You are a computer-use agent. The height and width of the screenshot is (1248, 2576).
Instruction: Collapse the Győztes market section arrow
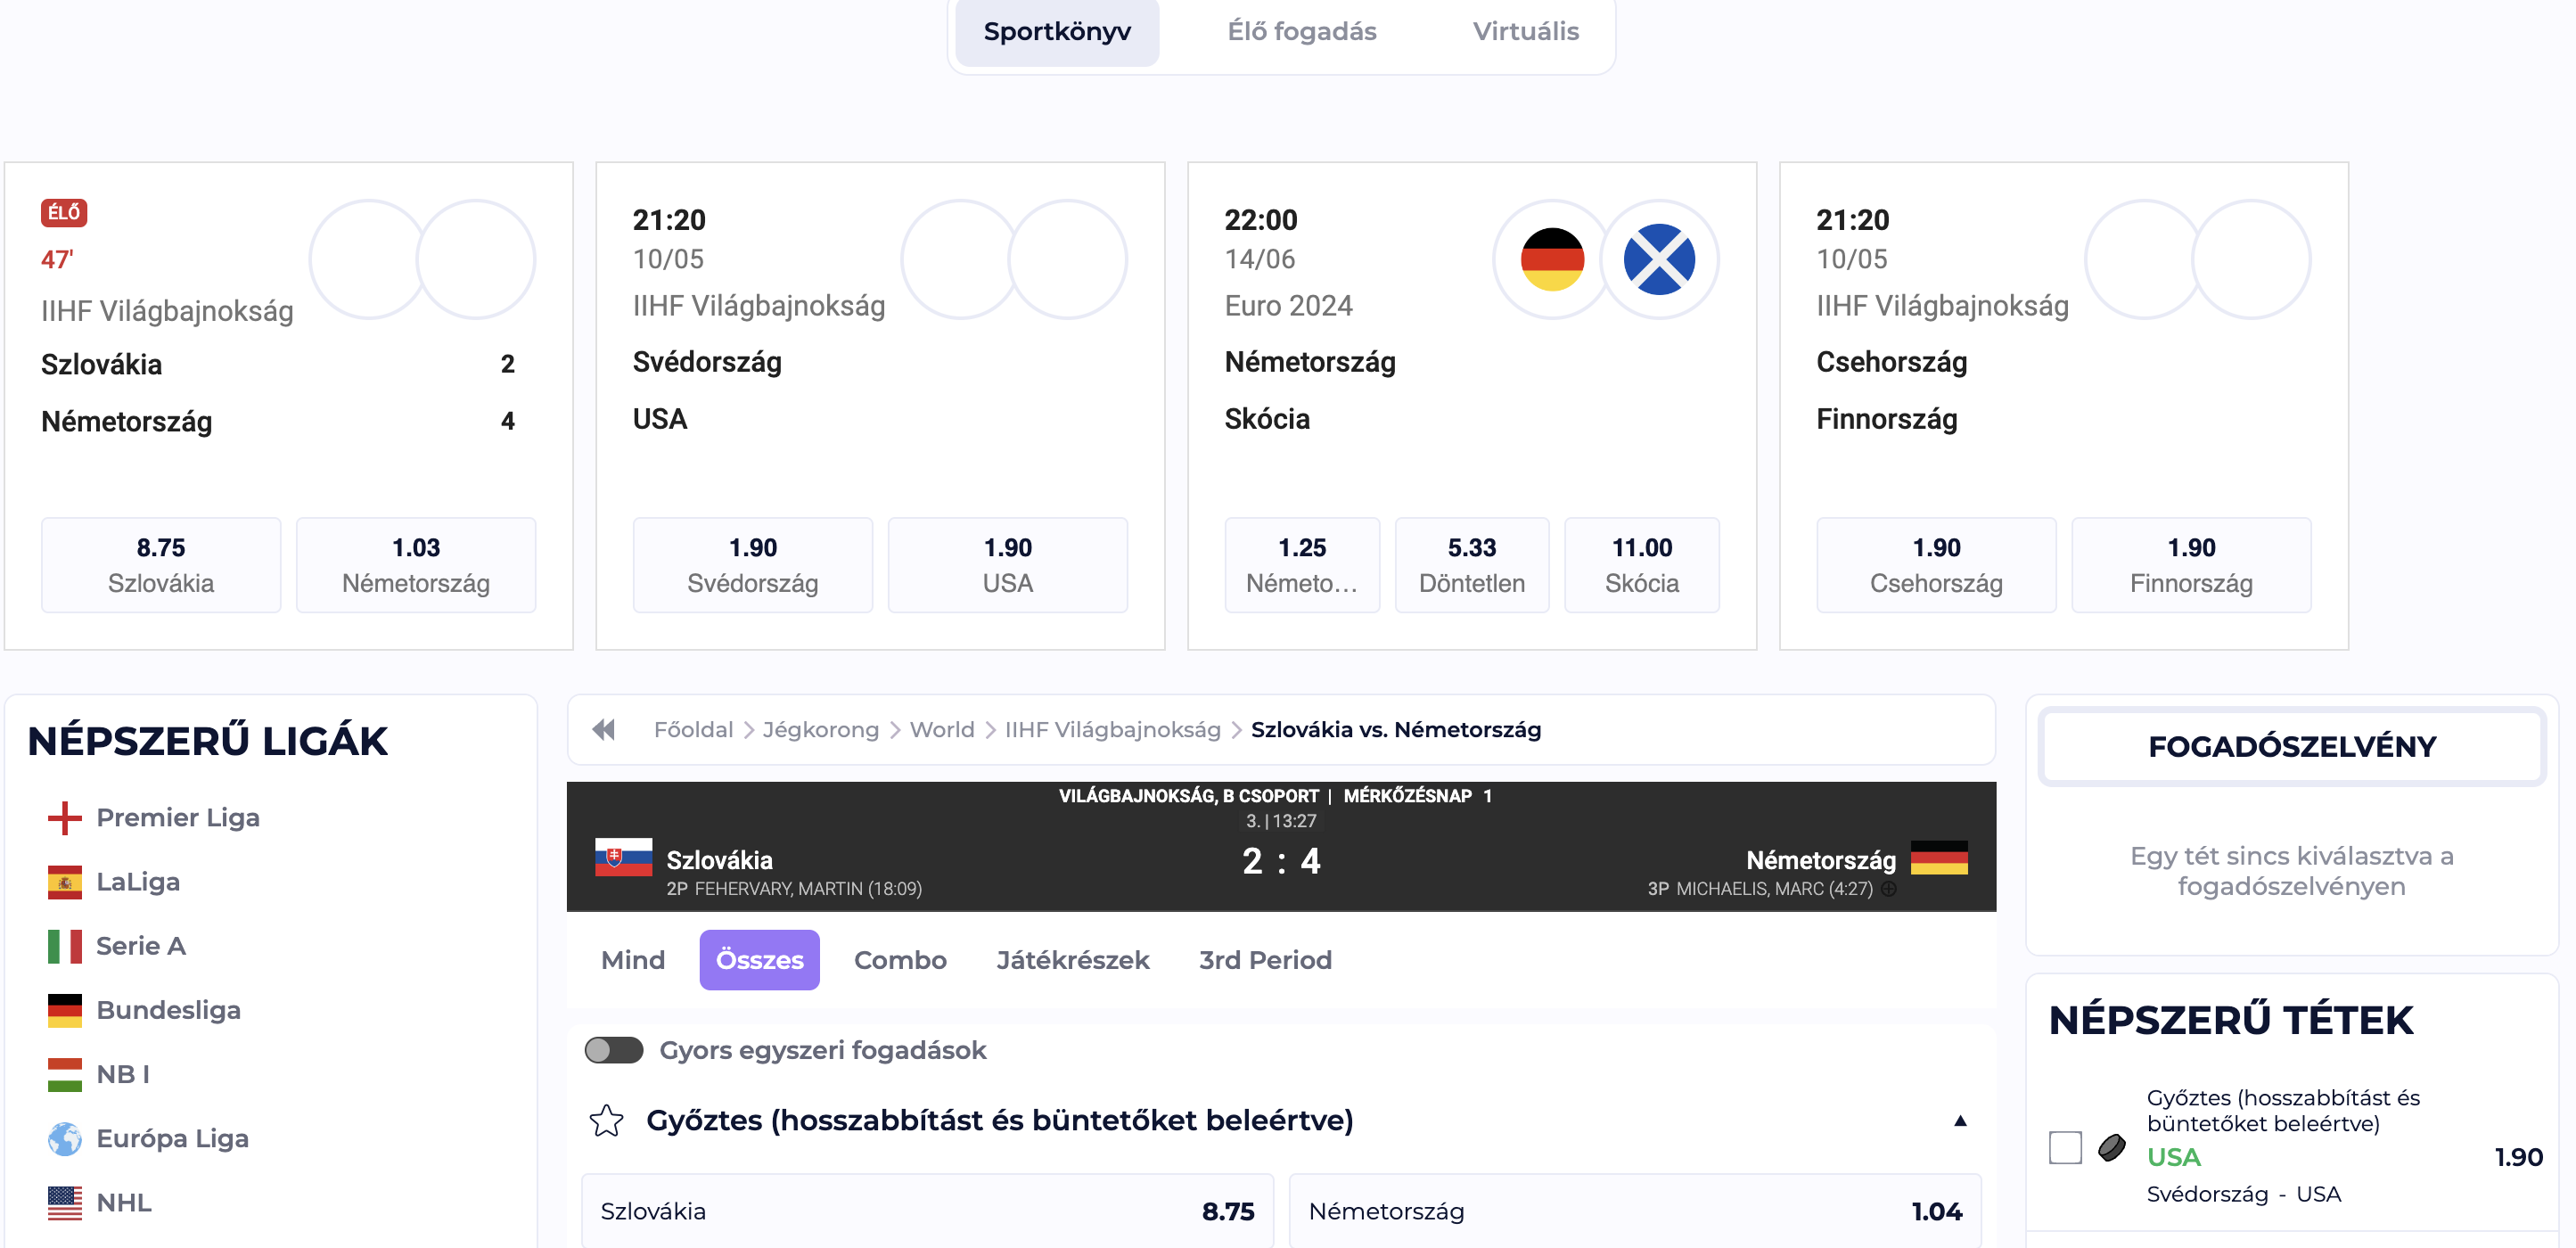(x=1960, y=1121)
